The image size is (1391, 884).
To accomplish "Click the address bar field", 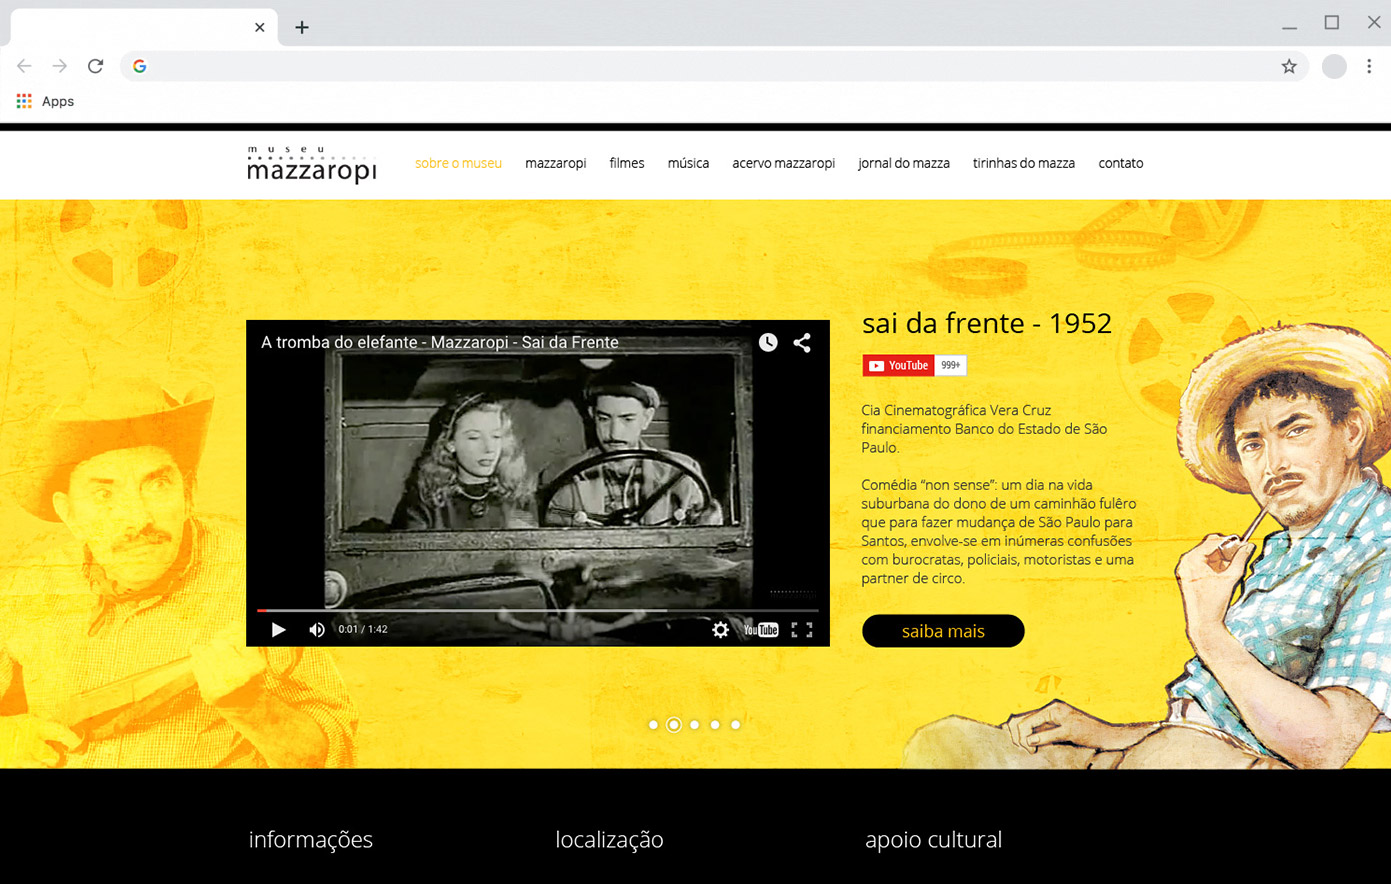I will click(x=714, y=66).
